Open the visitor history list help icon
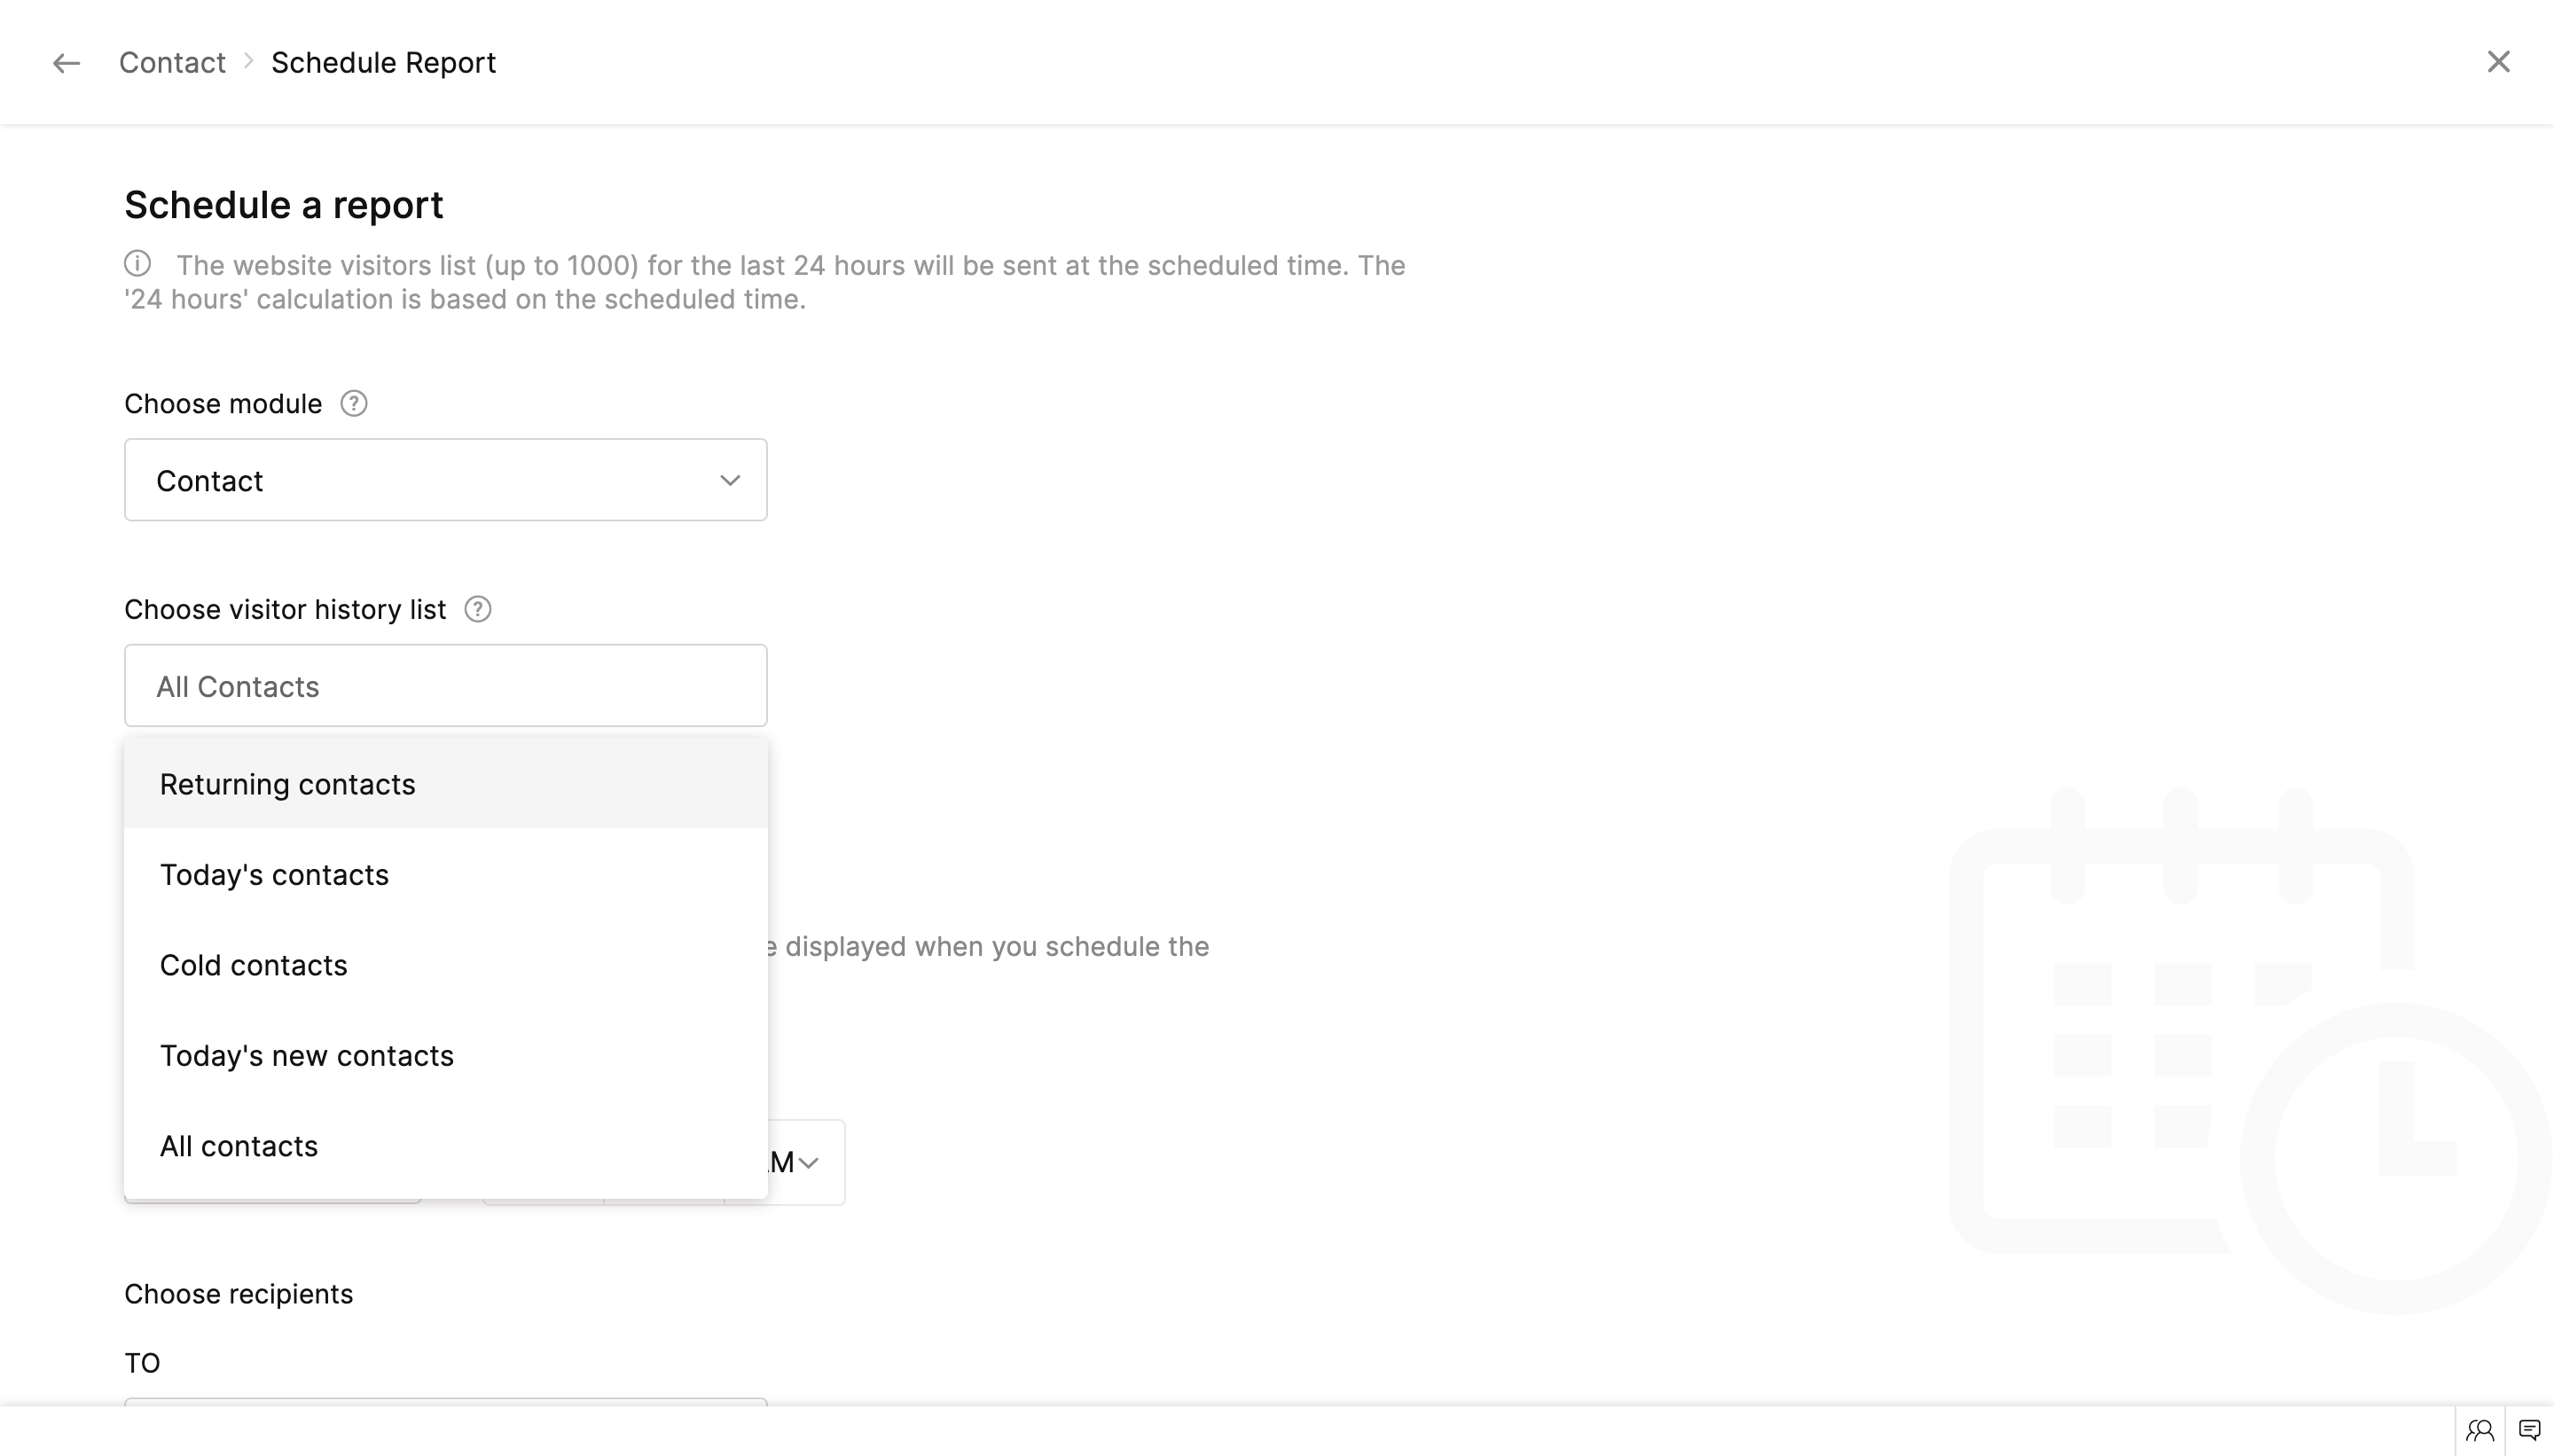2554x1456 pixels. click(478, 610)
